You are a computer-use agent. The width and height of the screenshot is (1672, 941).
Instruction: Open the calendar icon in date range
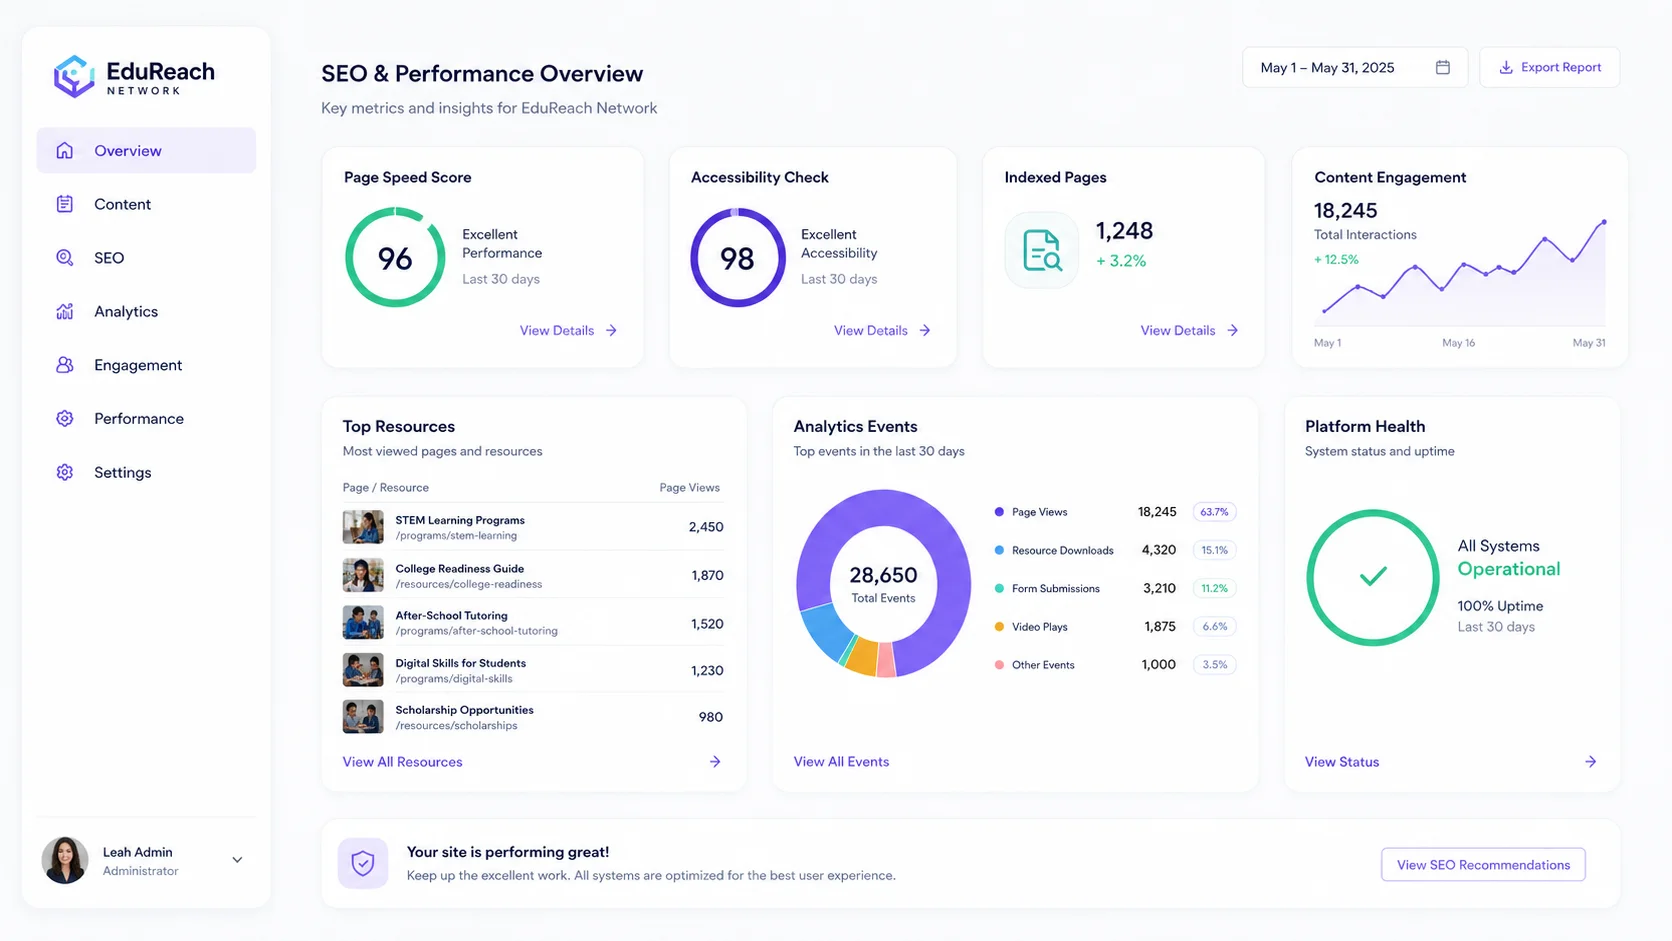(x=1442, y=67)
